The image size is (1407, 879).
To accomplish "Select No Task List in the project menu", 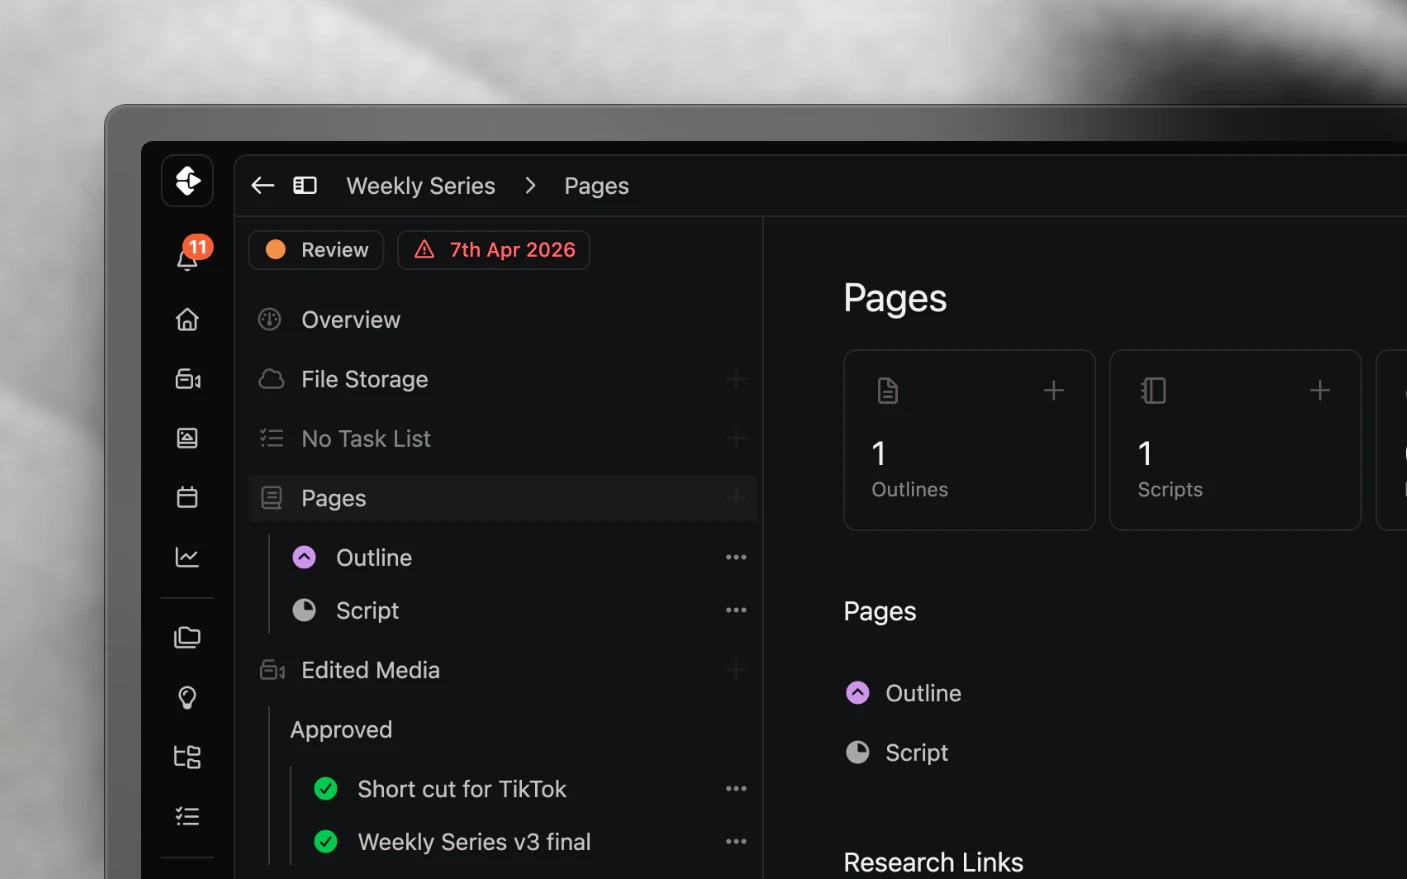I will (x=502, y=438).
